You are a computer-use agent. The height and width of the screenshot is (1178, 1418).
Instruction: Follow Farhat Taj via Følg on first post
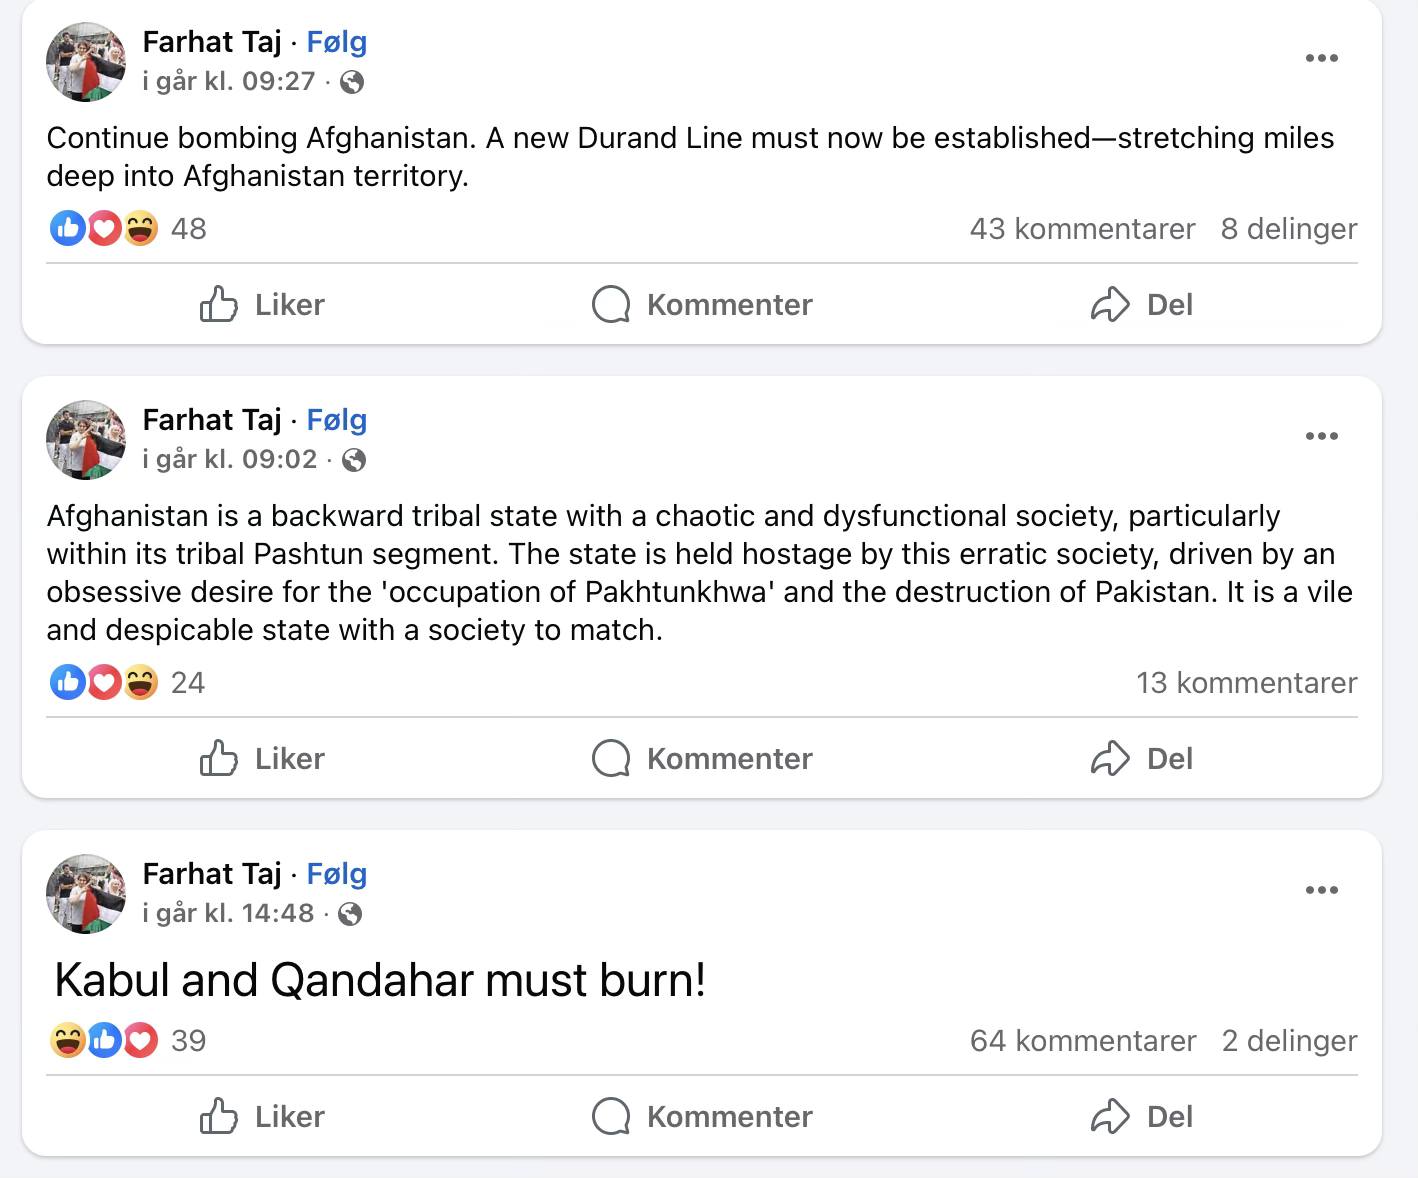(336, 42)
